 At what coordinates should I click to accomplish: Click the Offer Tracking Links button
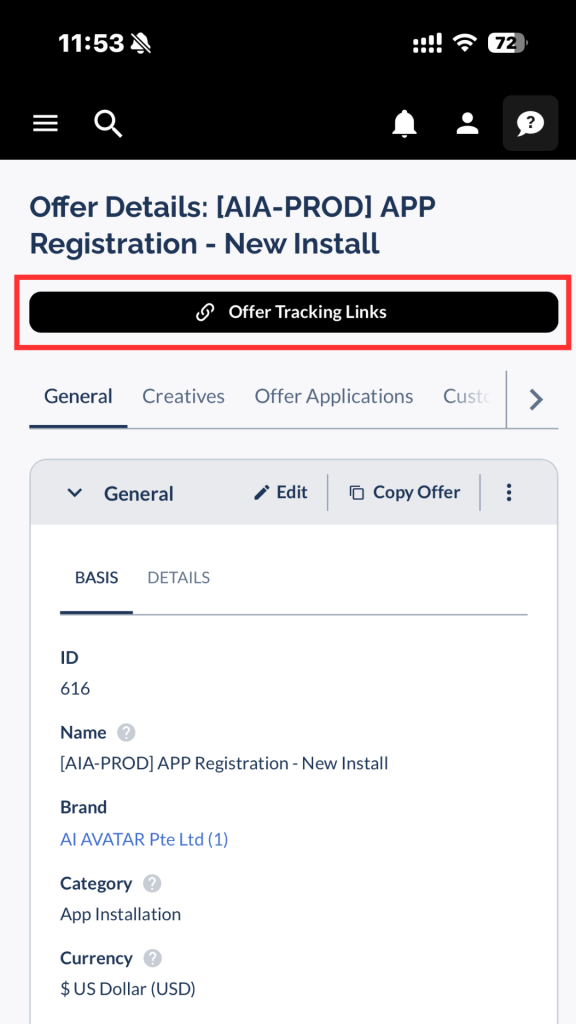294,312
